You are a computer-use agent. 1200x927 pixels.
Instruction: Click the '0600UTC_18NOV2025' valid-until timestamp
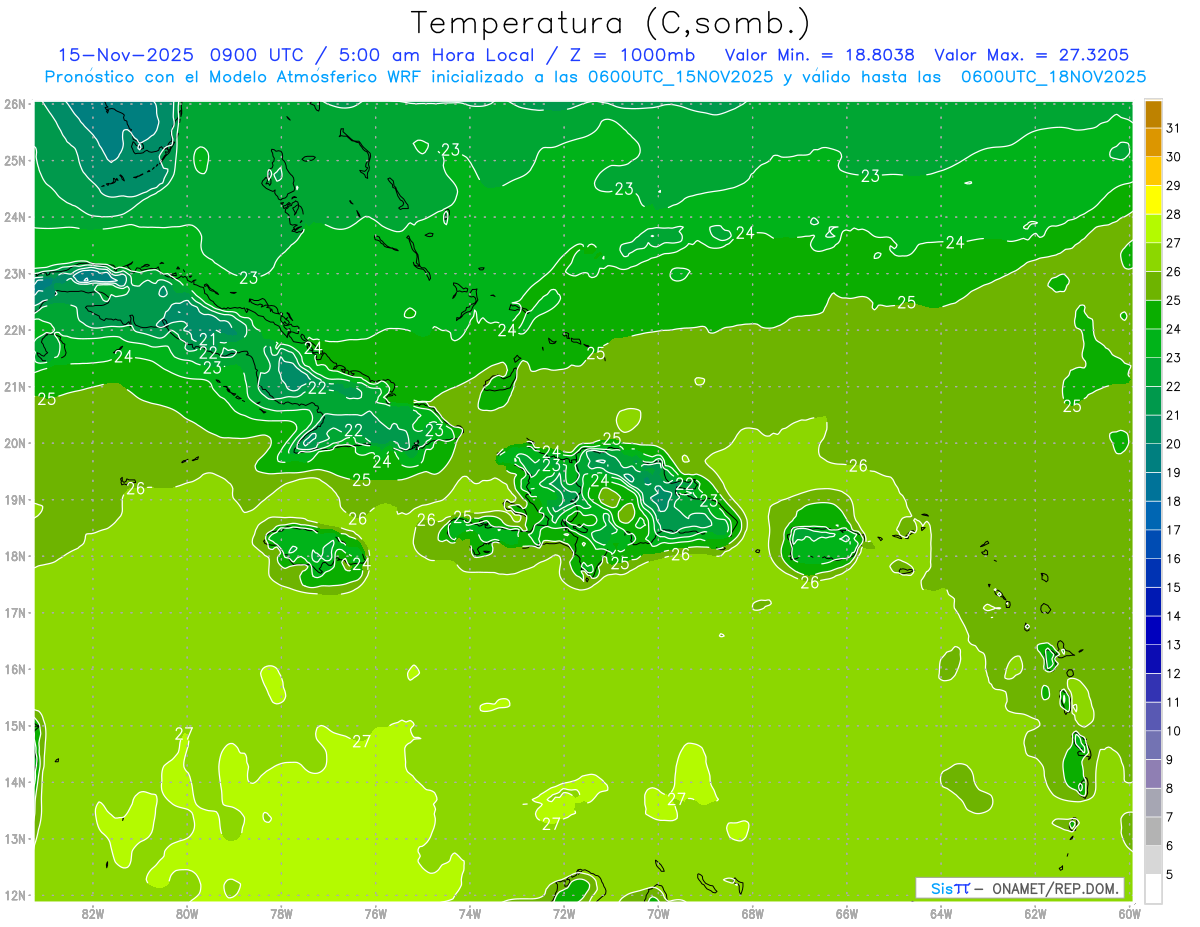[x=1053, y=77]
